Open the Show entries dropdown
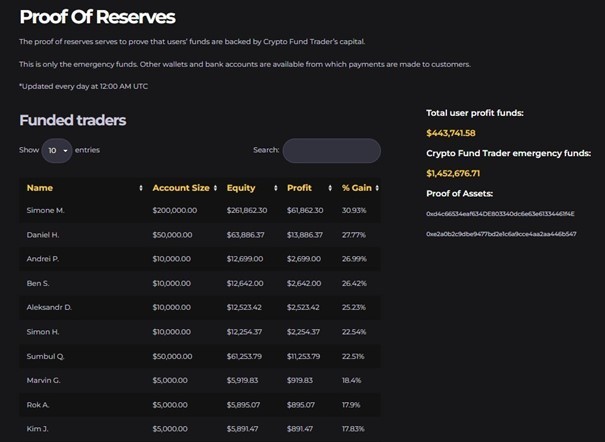Screen dimensions: 605x442 [x=57, y=150]
